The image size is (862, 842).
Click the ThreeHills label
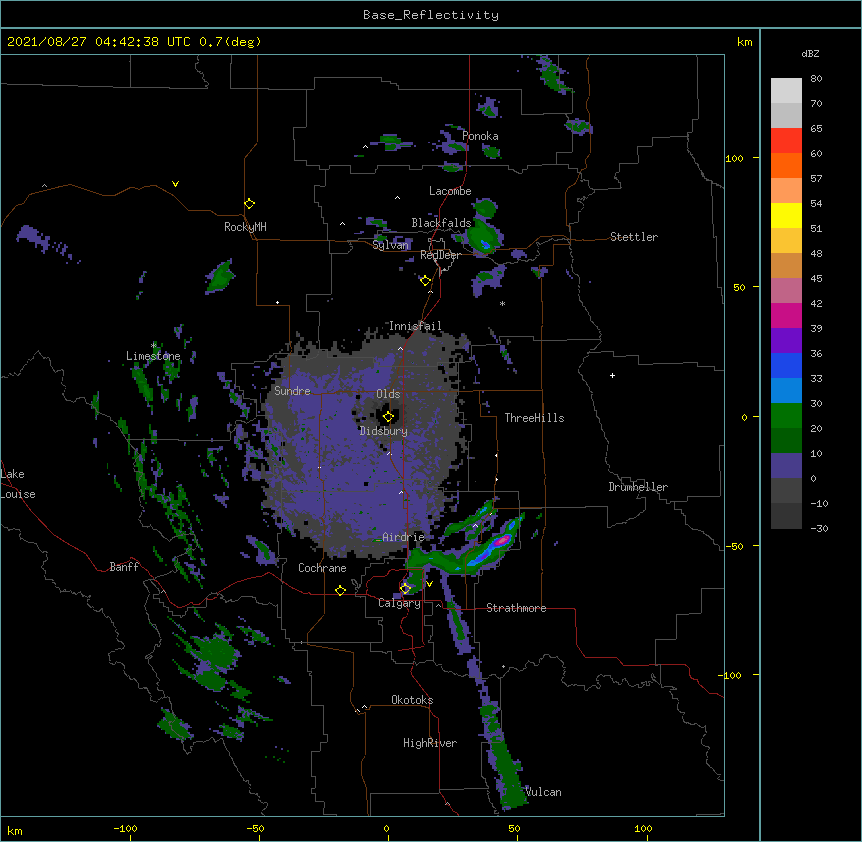[534, 418]
